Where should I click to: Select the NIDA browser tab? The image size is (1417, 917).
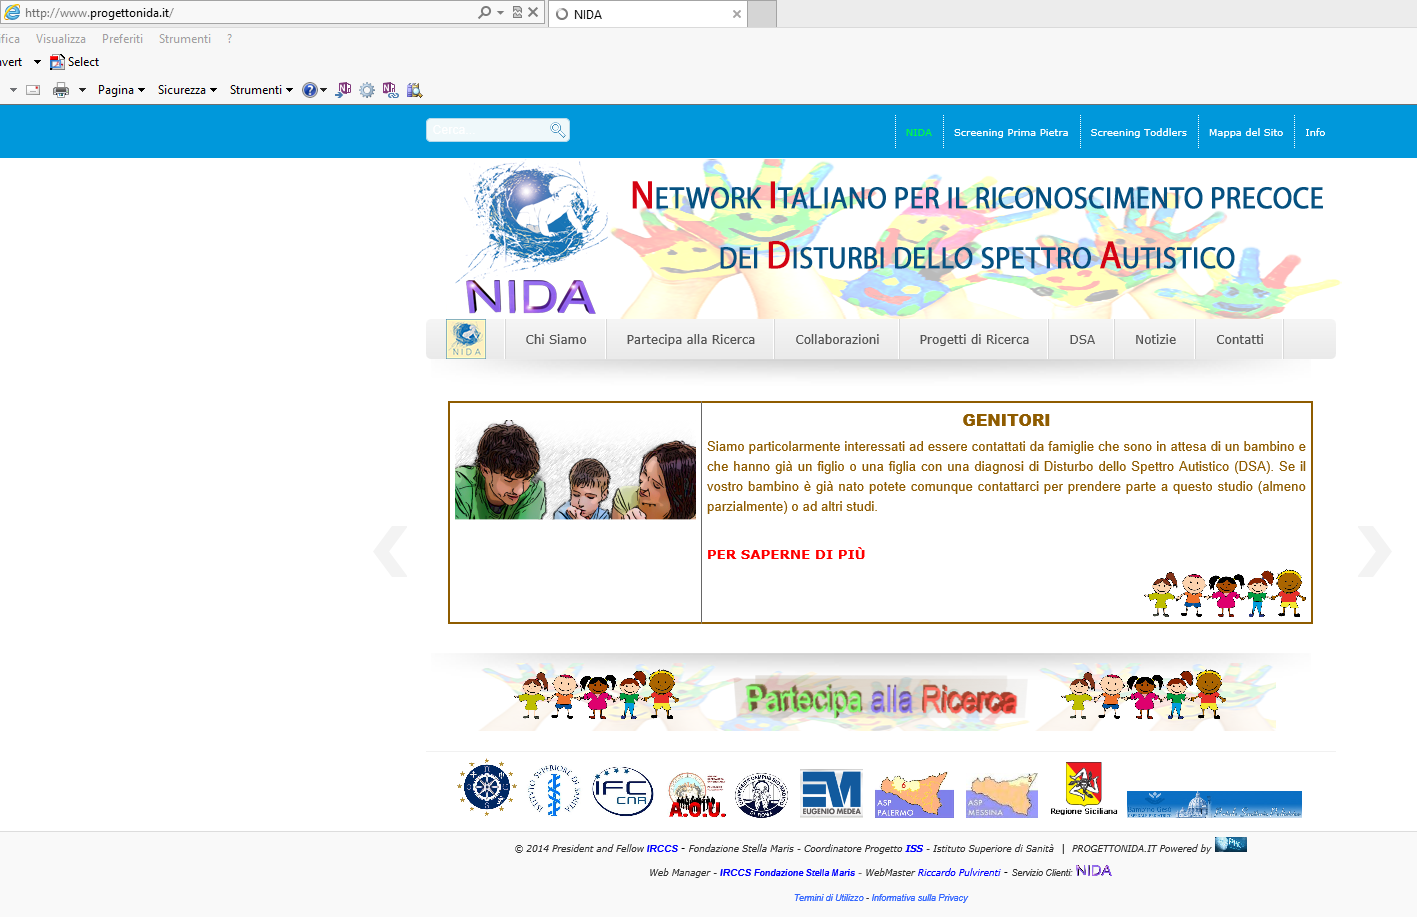[x=647, y=14]
